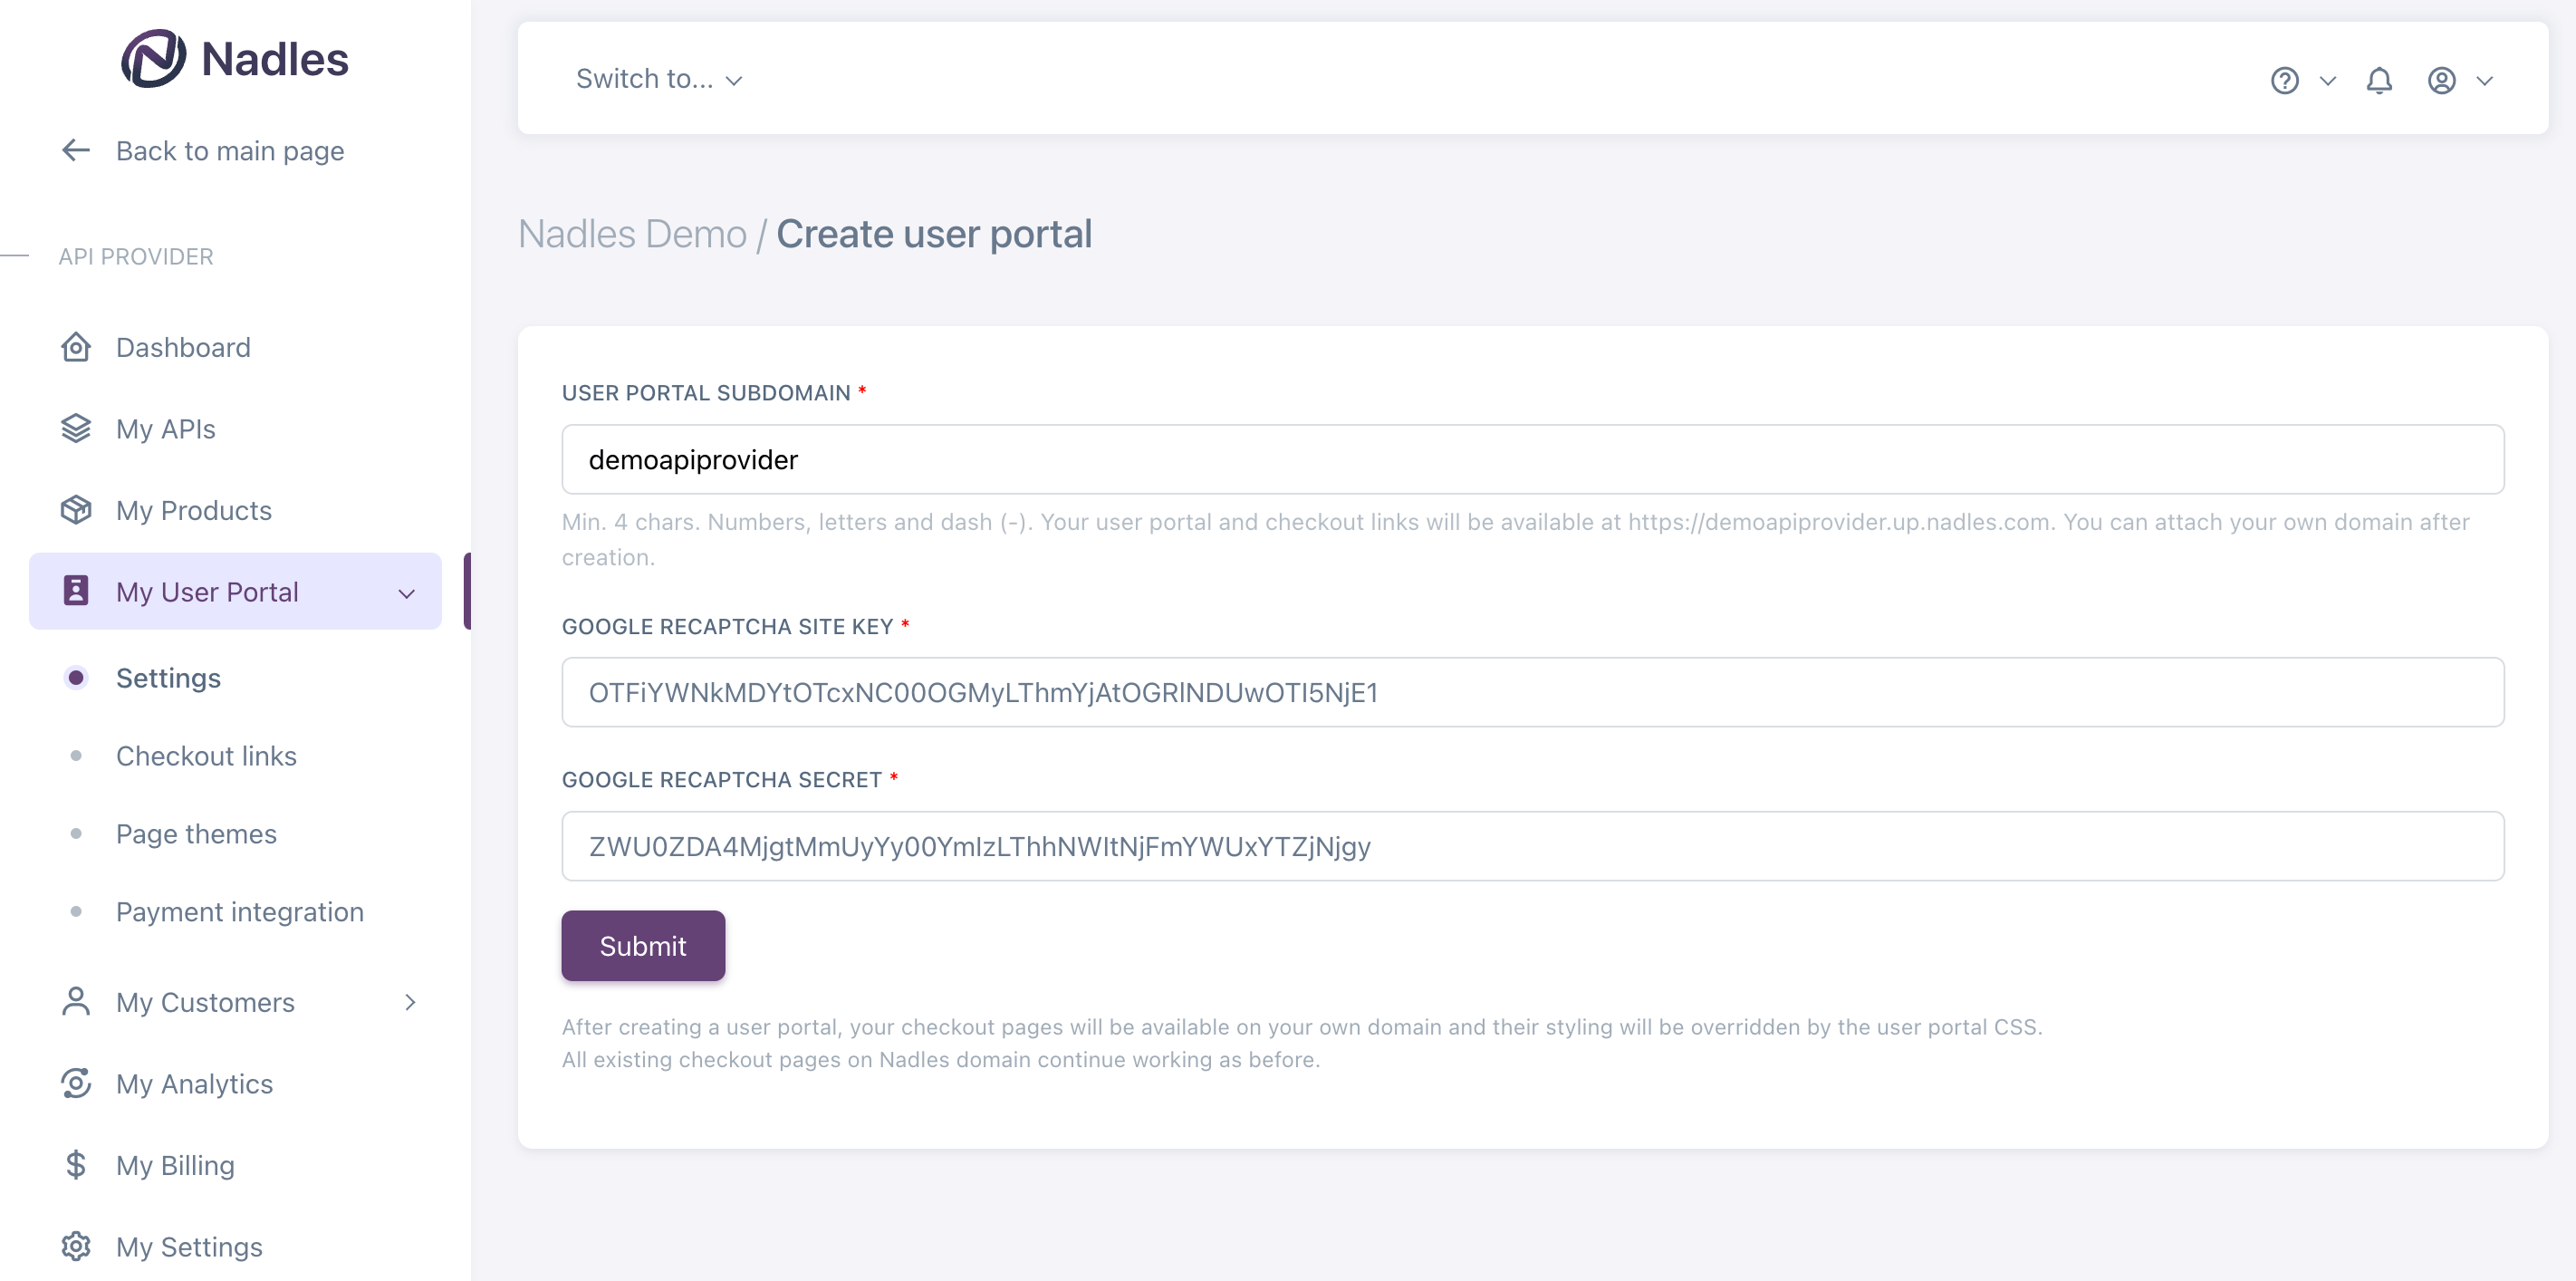Open the user account avatar icon
This screenshot has height=1281, width=2576.
[x=2441, y=80]
